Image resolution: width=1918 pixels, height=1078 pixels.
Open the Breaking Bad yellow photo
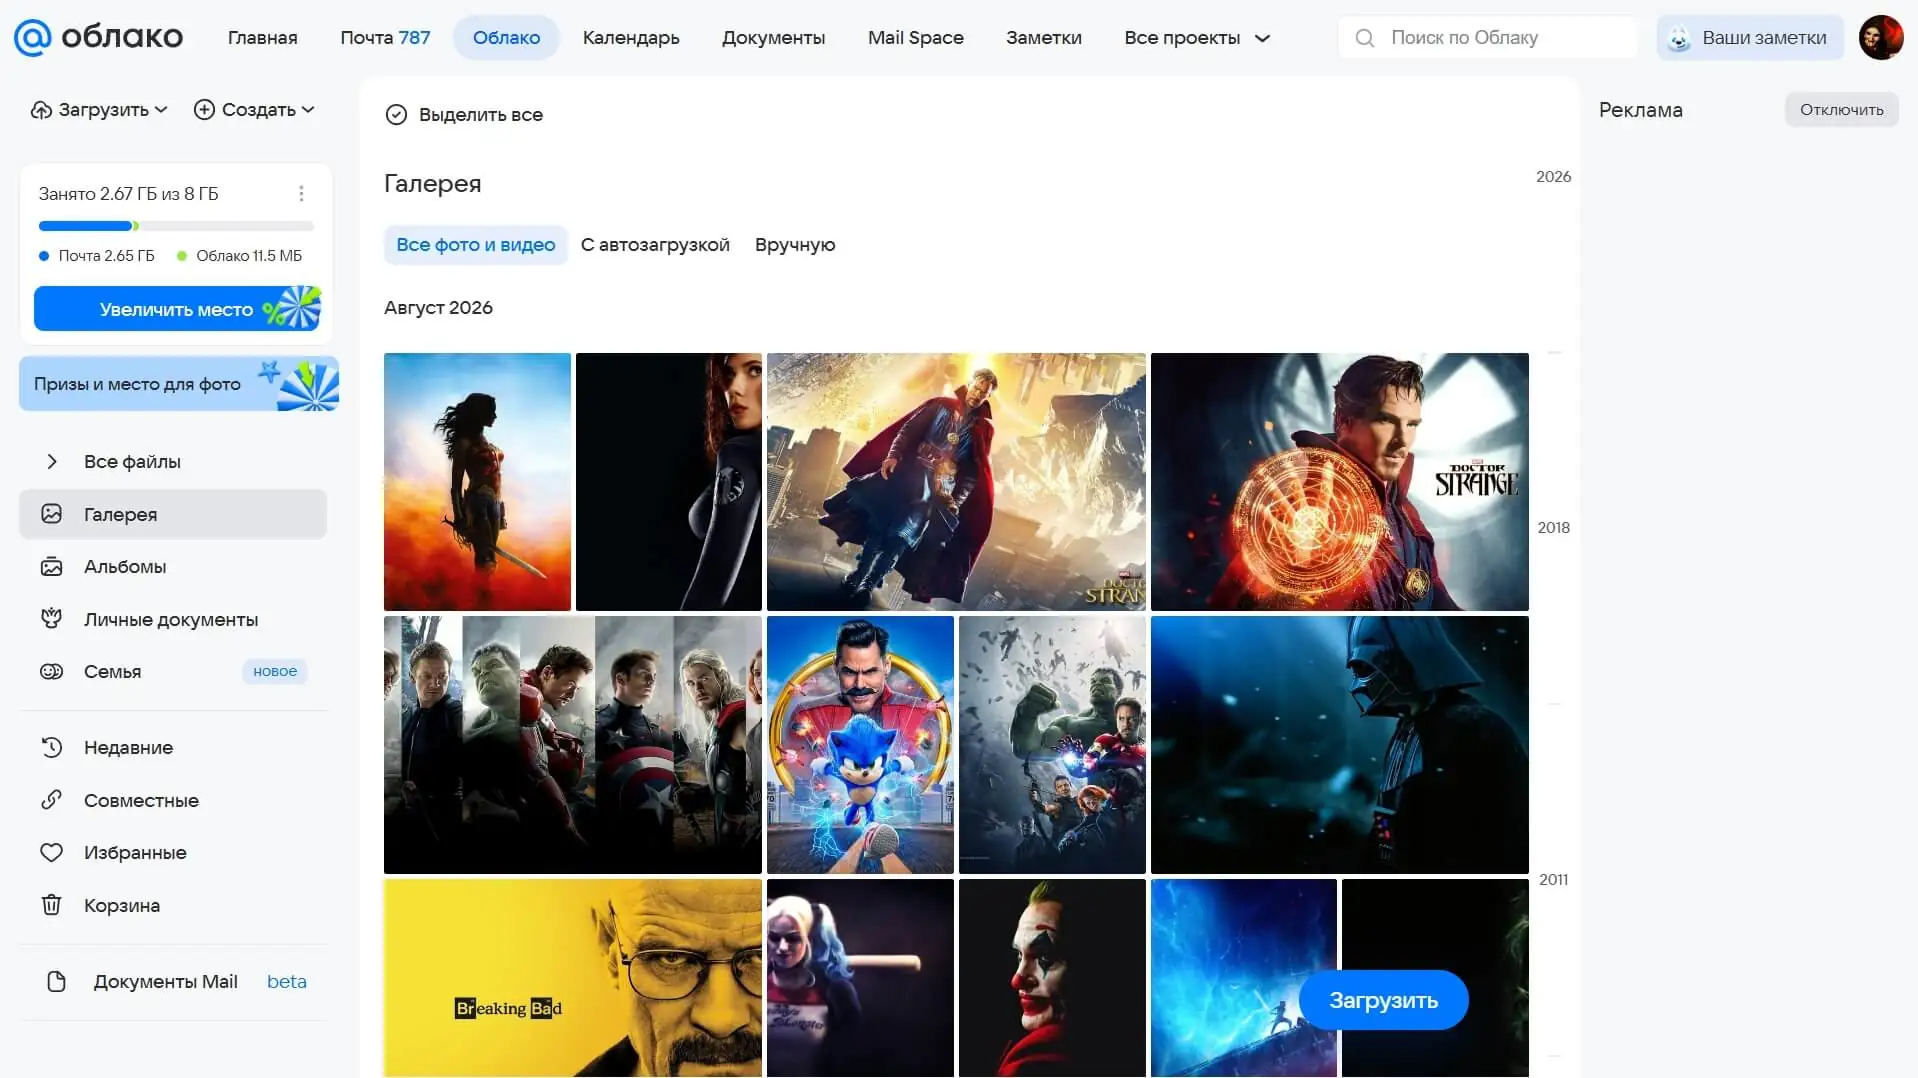pyautogui.click(x=573, y=978)
